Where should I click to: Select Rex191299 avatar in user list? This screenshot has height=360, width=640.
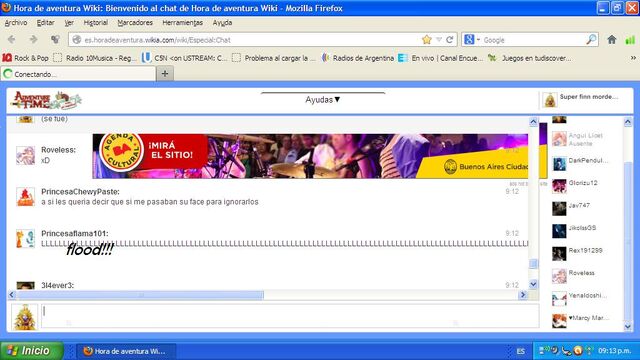click(x=559, y=253)
